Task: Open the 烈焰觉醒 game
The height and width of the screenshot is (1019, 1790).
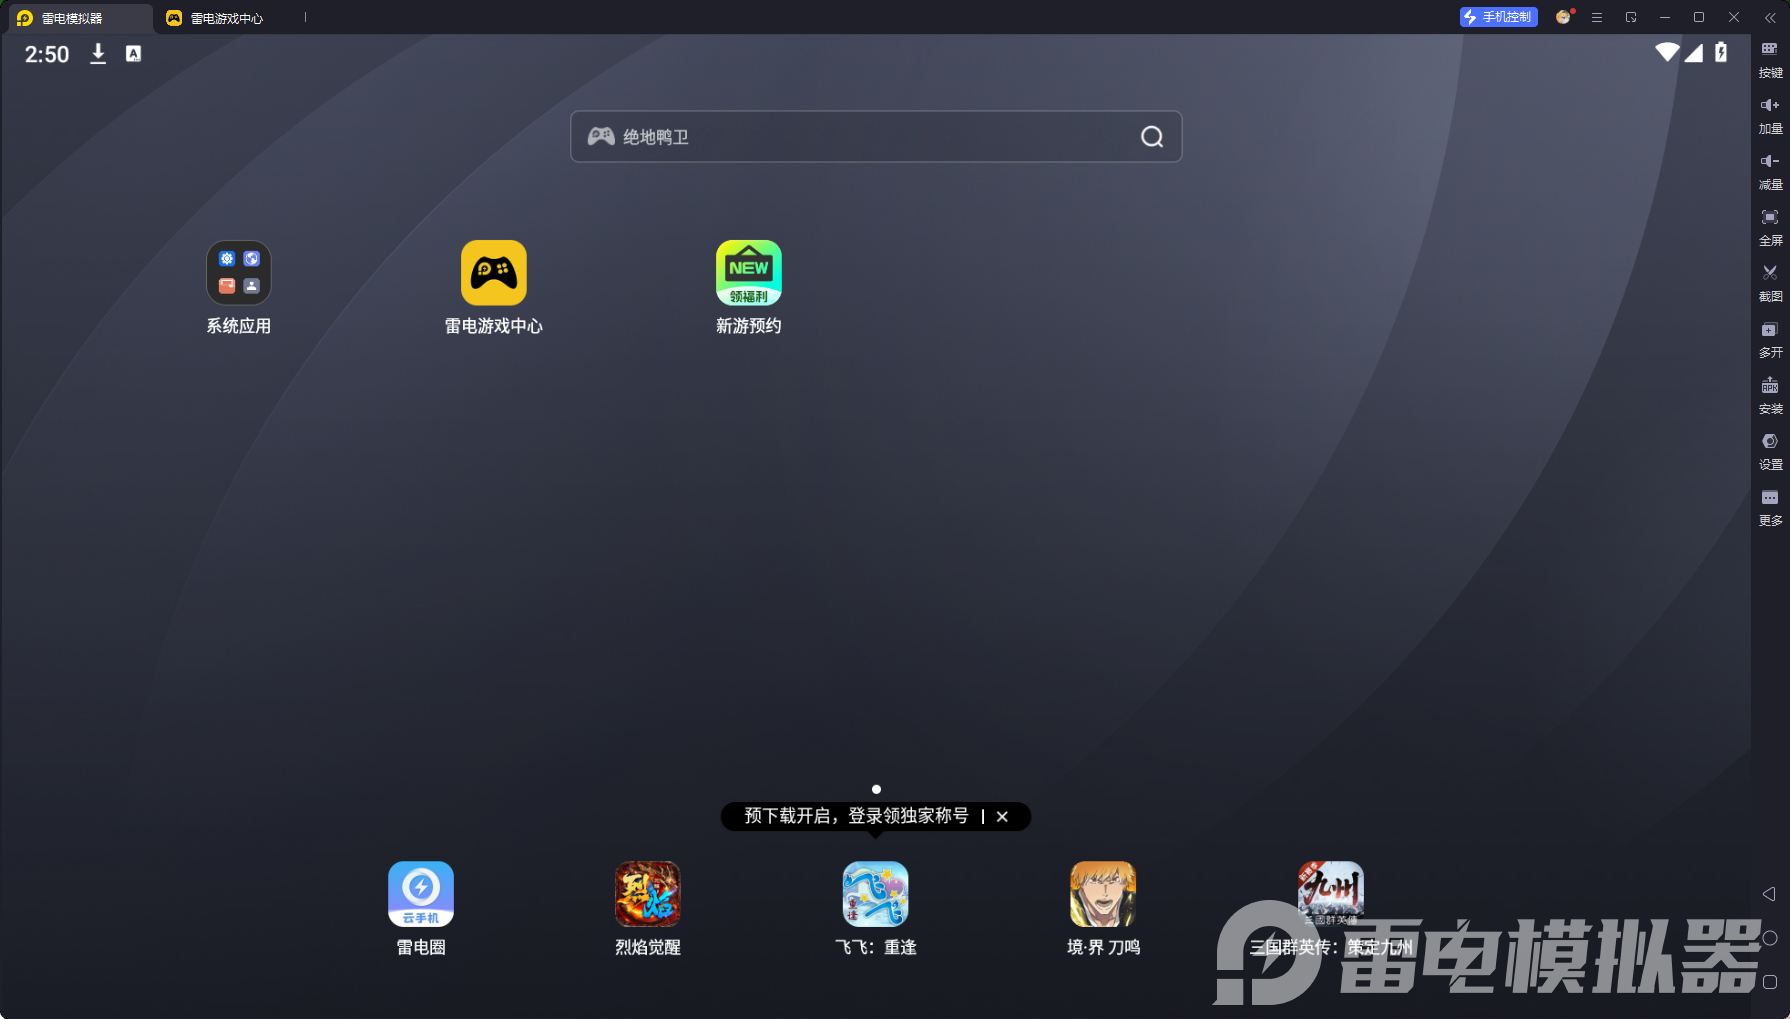Action: tap(648, 894)
